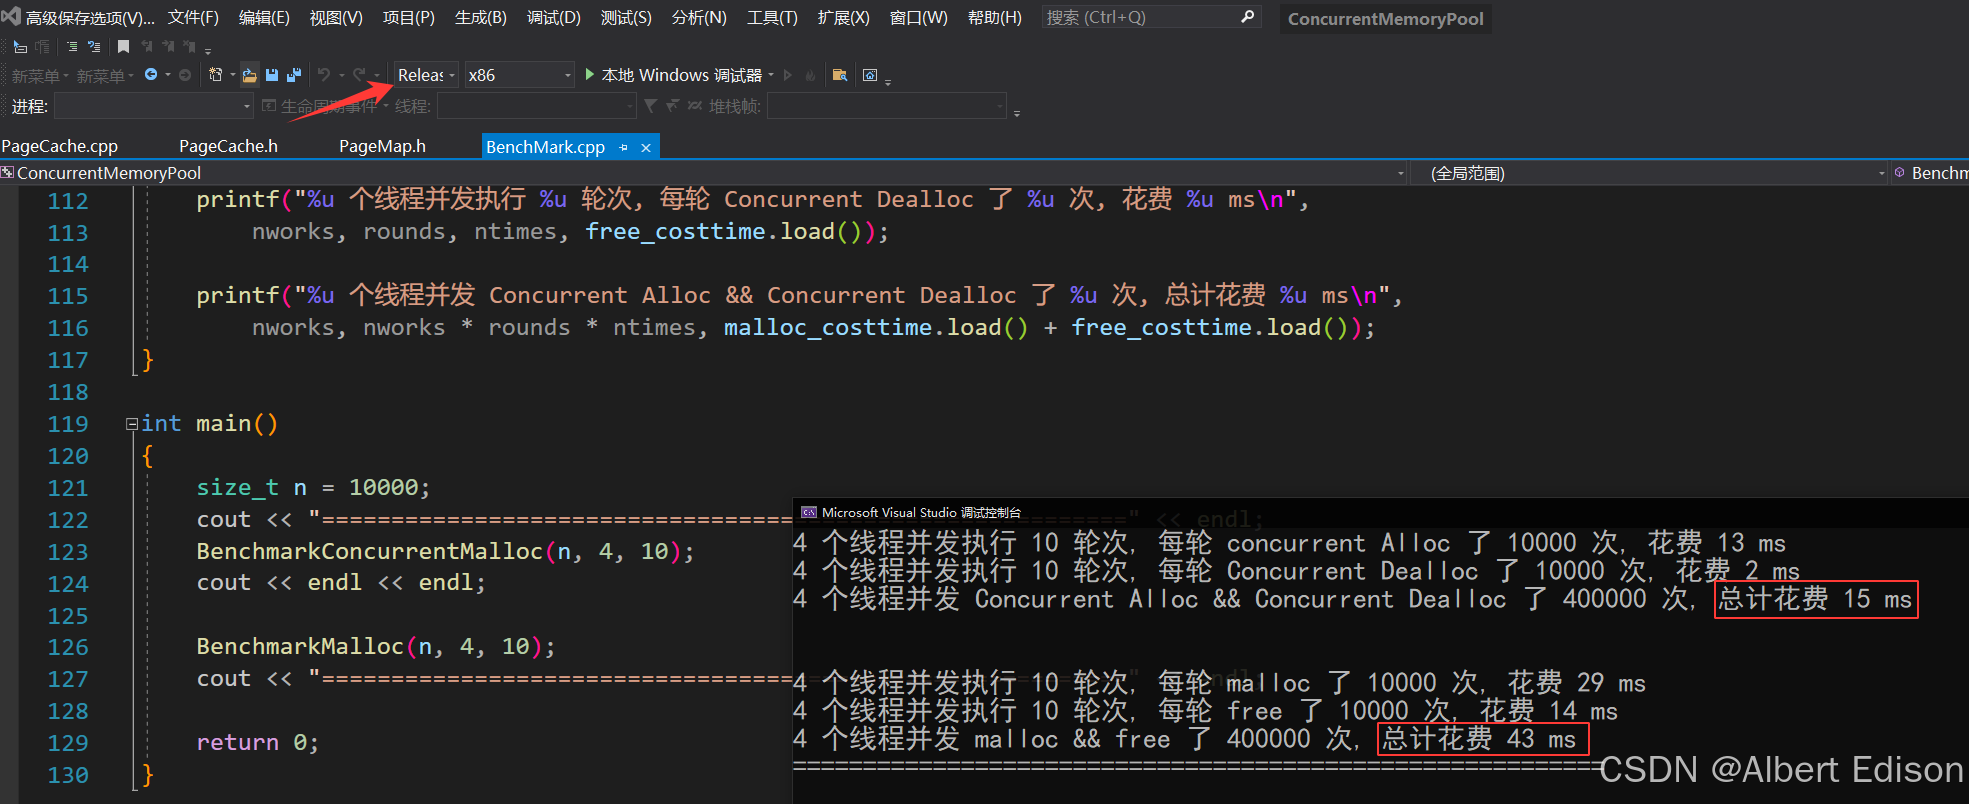Open the 分析(N) menu
The width and height of the screenshot is (1969, 804).
click(x=699, y=17)
